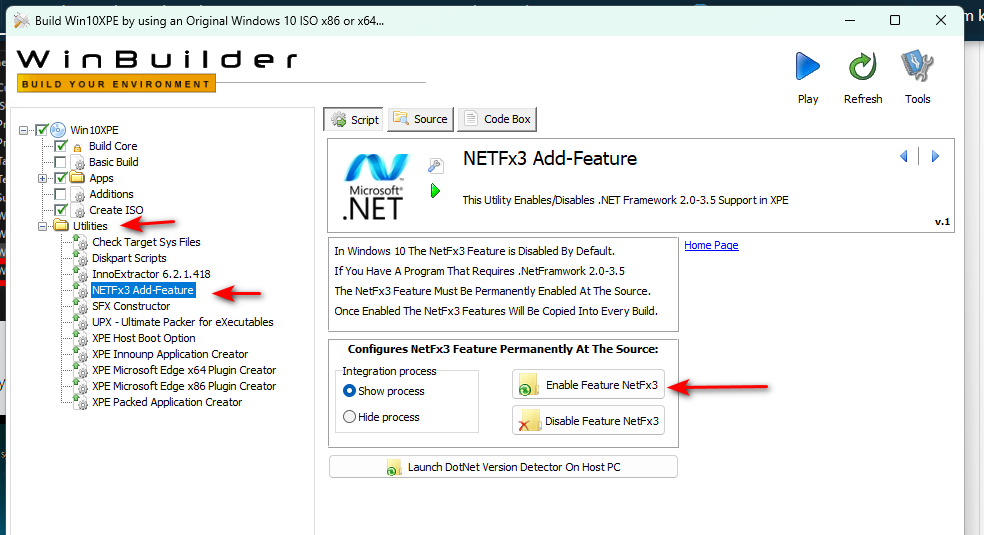Screen dimensions: 984x535
Task: Click the InnoExtractor script icon
Action: pyautogui.click(x=80, y=274)
